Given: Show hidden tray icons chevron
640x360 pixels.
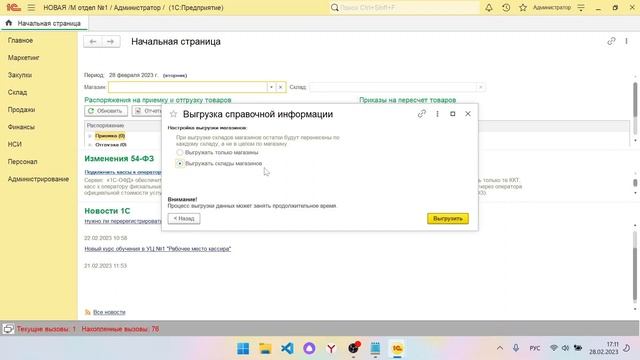Looking at the screenshot, I should [x=500, y=348].
